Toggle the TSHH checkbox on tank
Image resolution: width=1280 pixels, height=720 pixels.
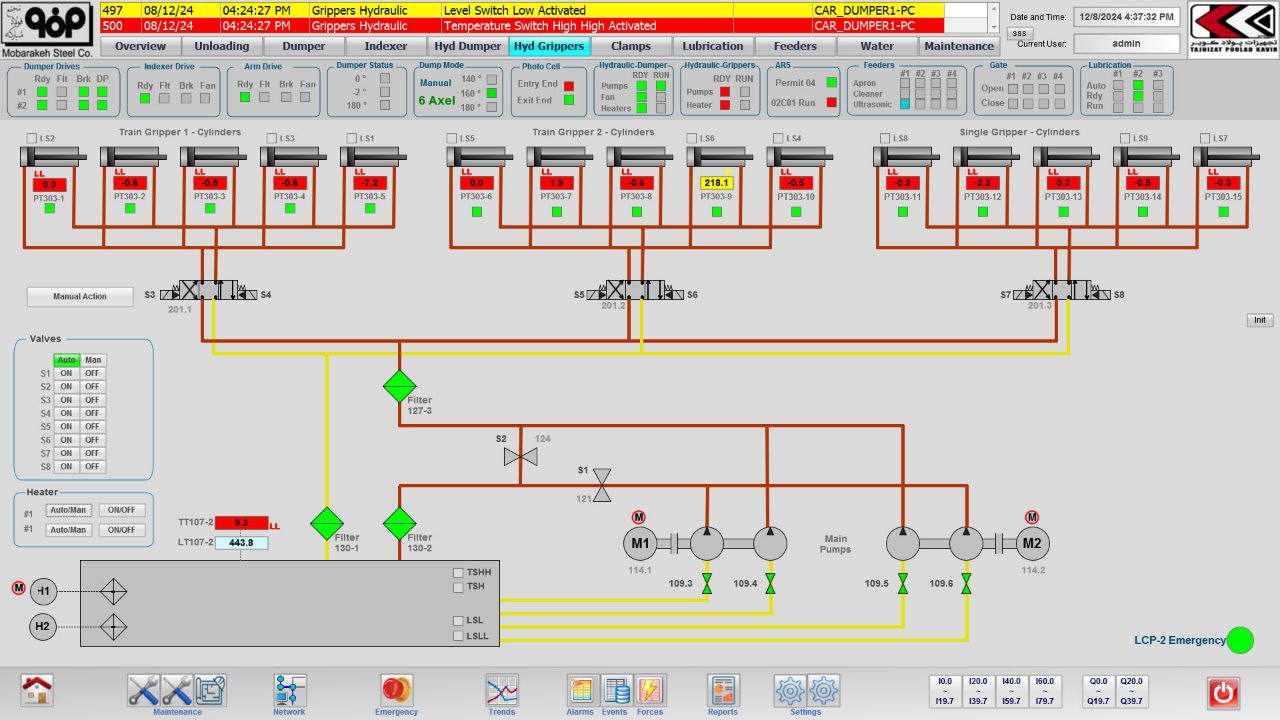tap(458, 573)
